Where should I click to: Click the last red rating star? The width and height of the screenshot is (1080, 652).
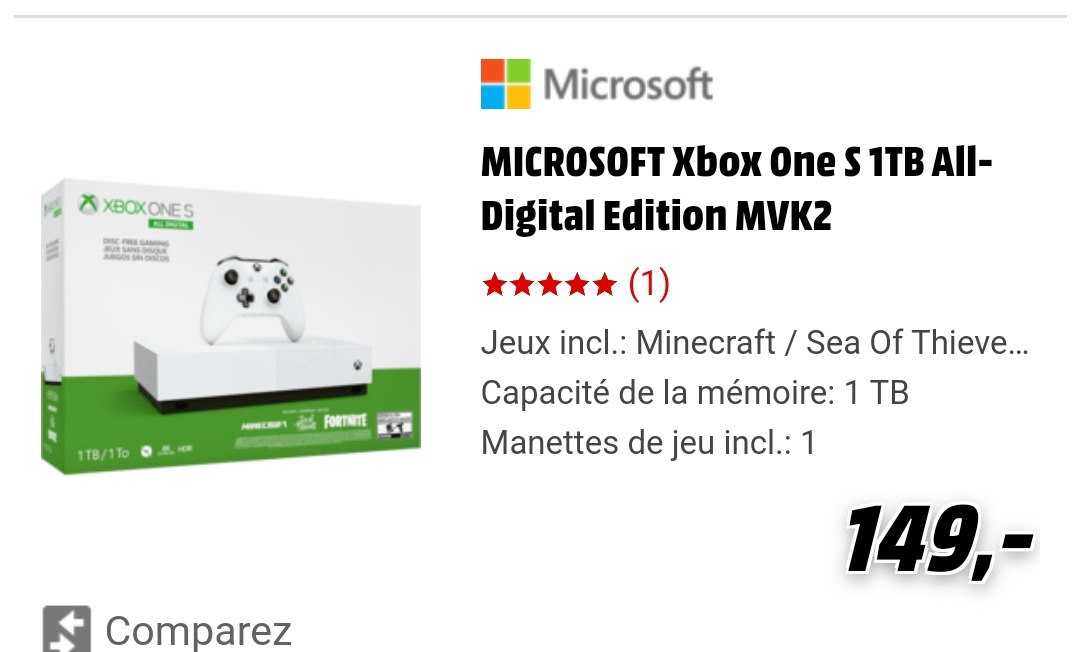pyautogui.click(x=603, y=284)
